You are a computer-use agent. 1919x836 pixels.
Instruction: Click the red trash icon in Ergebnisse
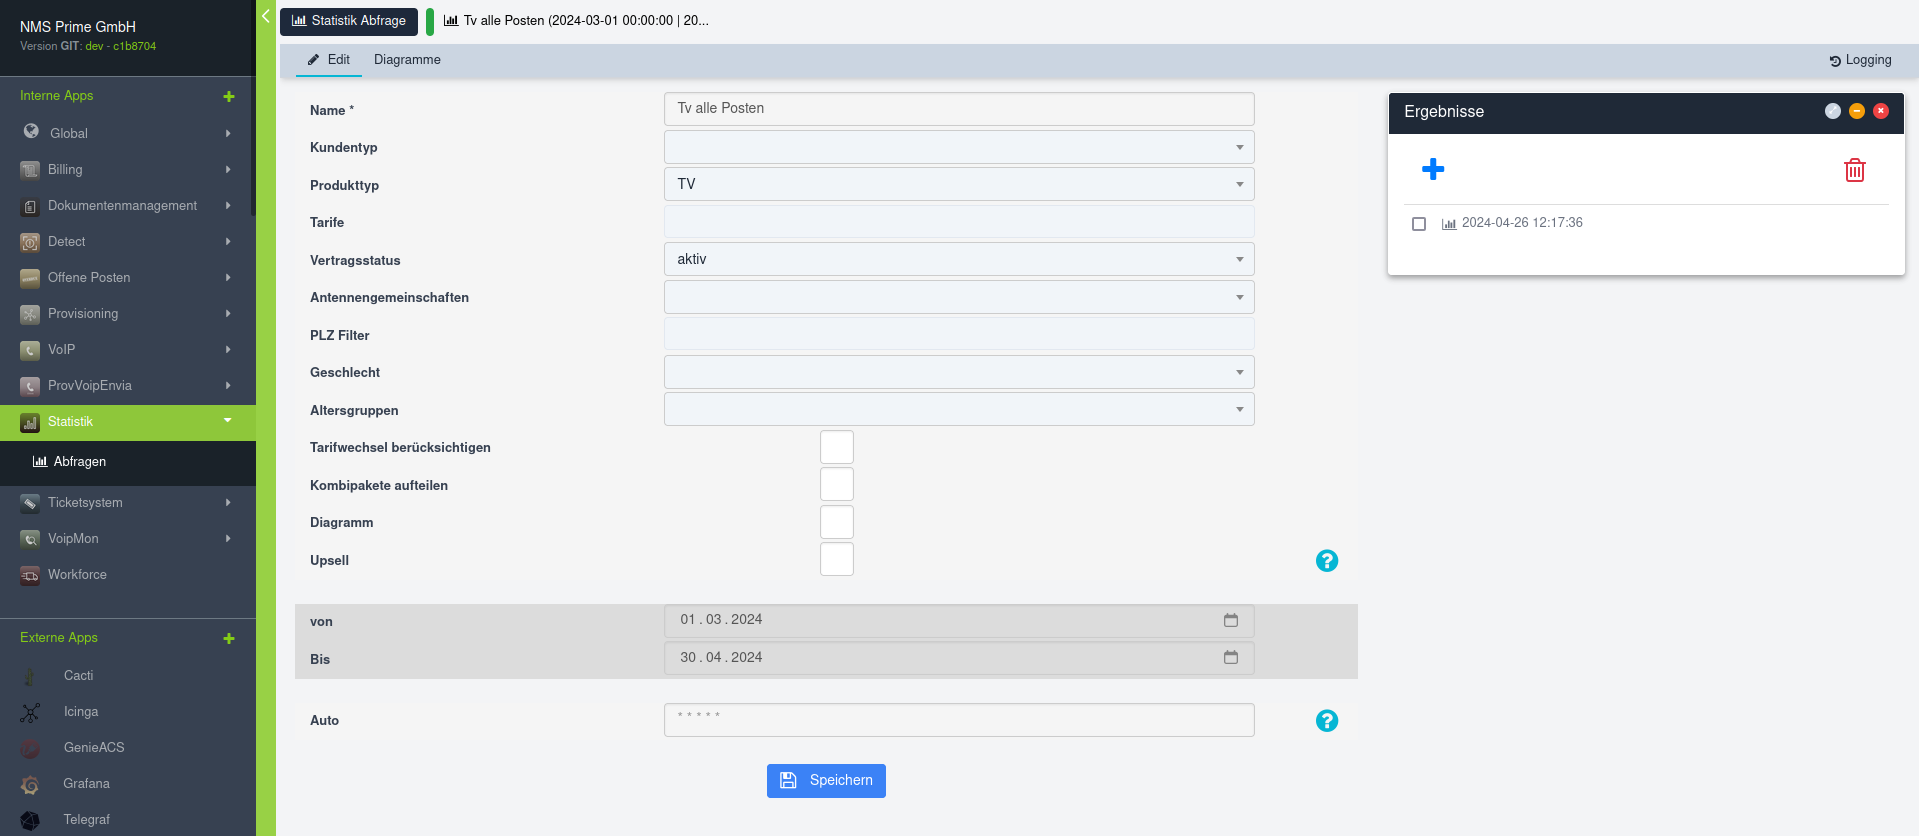(1854, 170)
